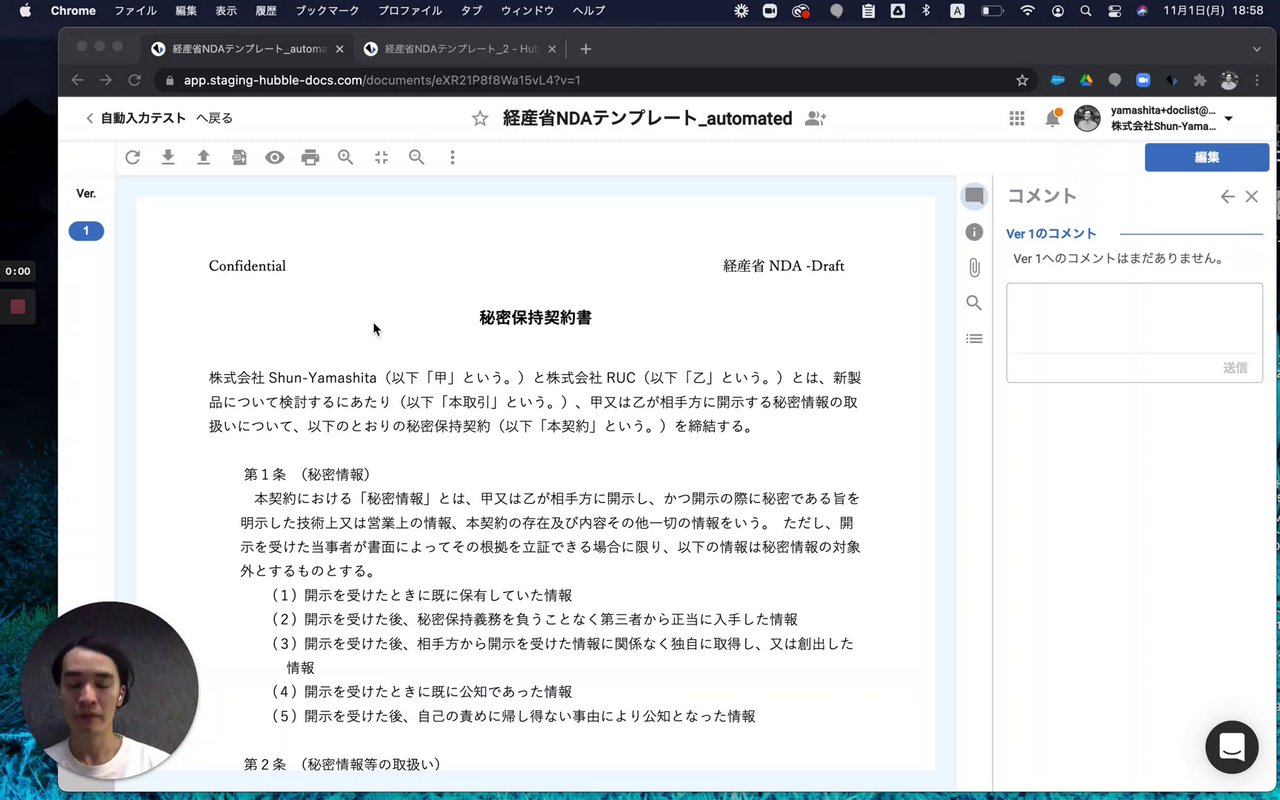Click the ウィンドウ menu
This screenshot has width=1280, height=800.
[x=527, y=11]
